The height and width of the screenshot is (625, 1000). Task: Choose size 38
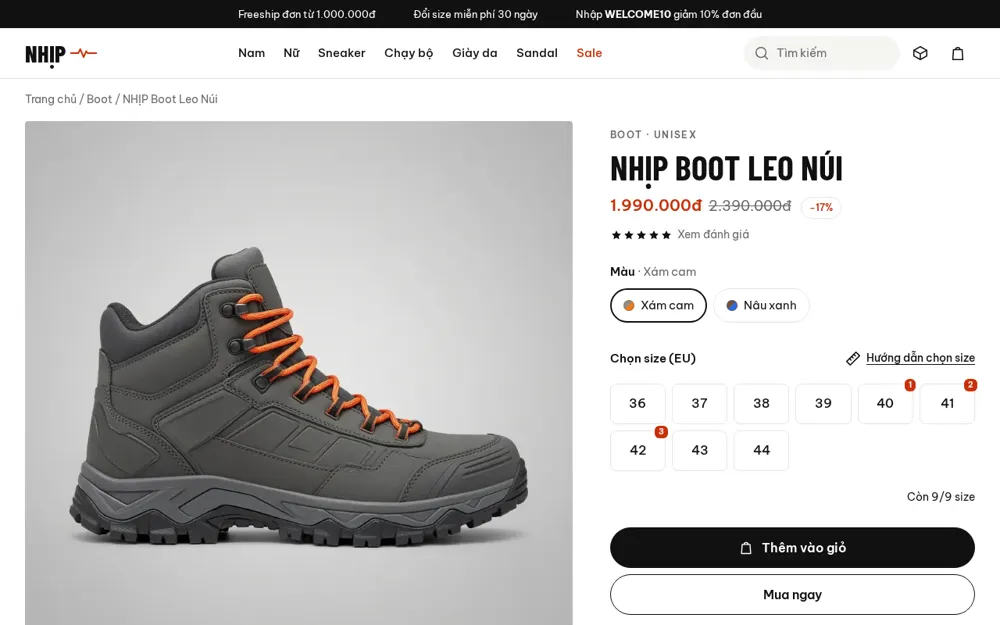[761, 404]
